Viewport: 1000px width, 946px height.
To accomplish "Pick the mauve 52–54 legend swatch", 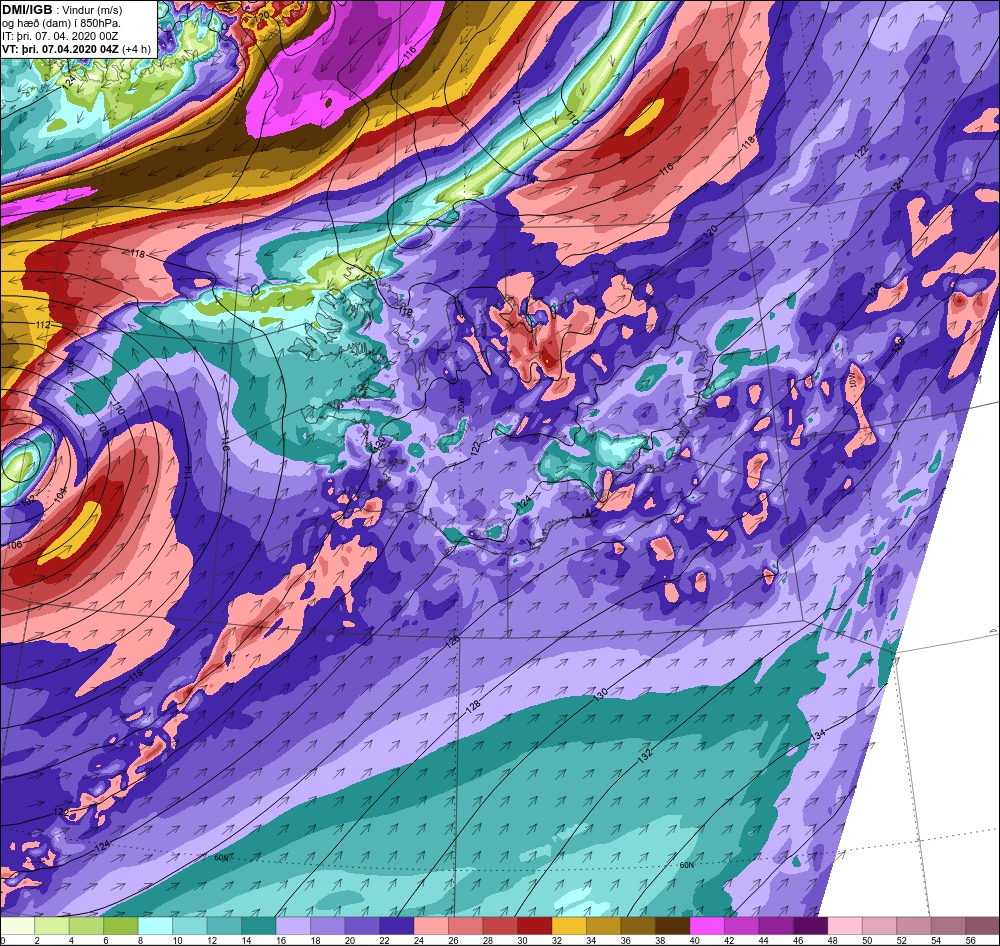I will [x=913, y=924].
